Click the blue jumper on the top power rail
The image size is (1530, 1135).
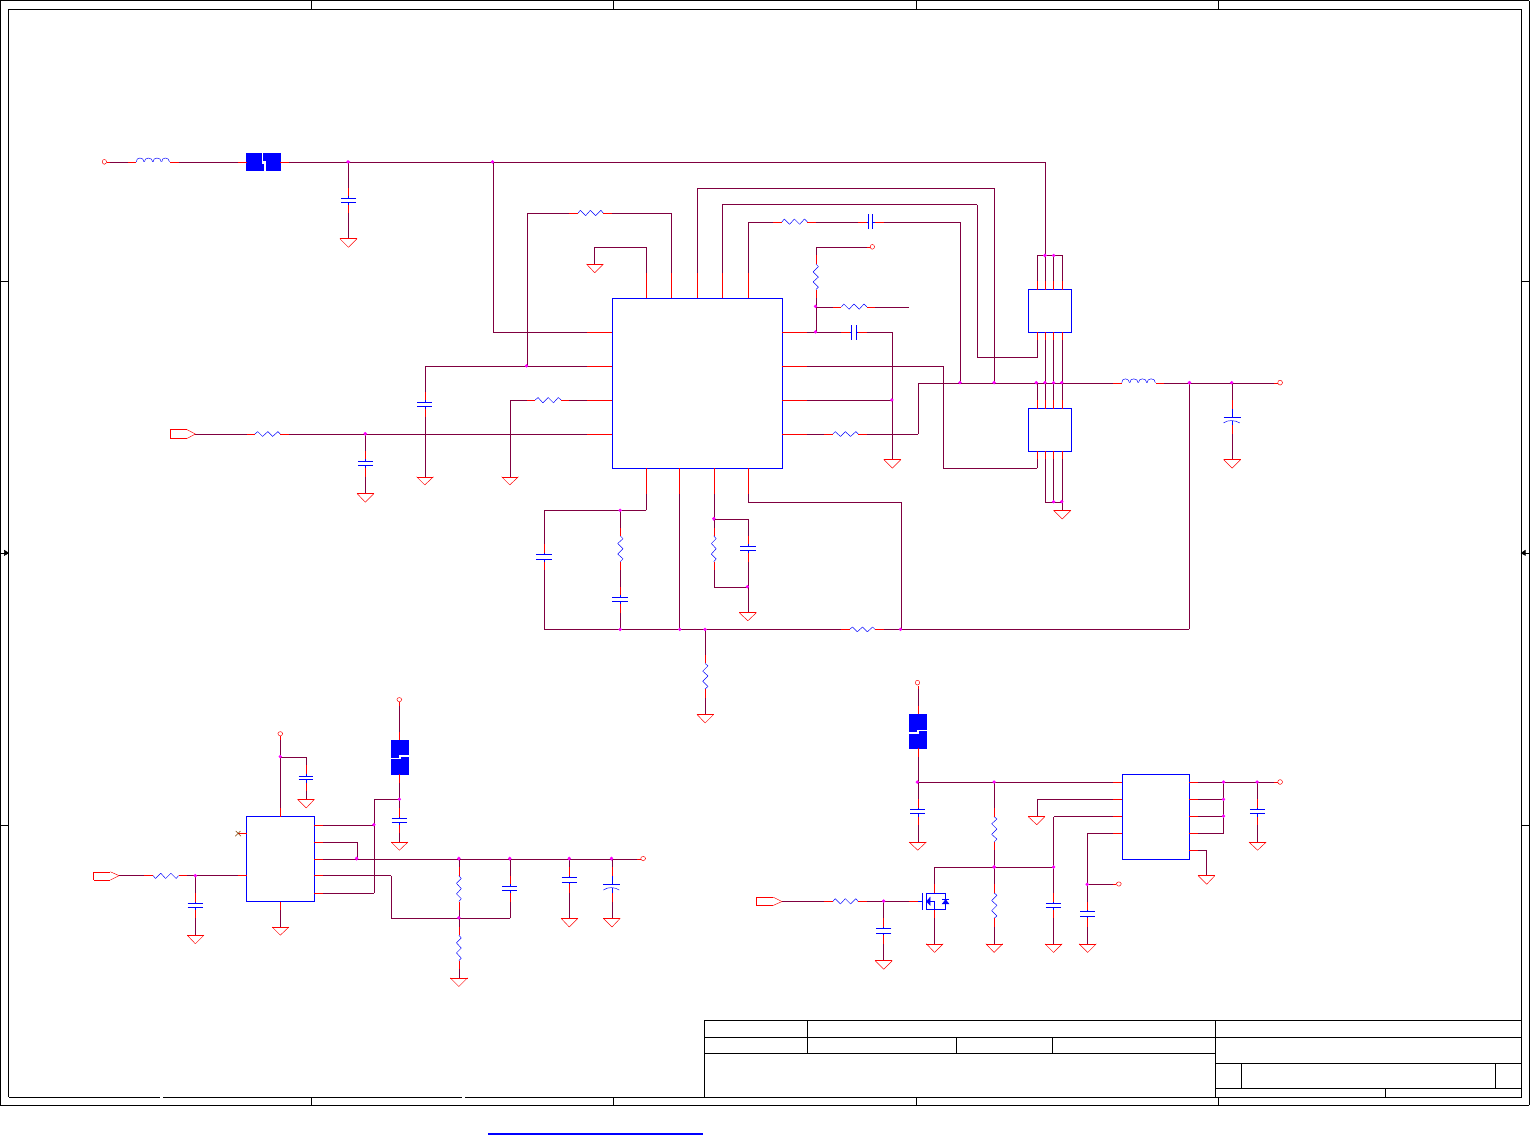click(x=263, y=161)
